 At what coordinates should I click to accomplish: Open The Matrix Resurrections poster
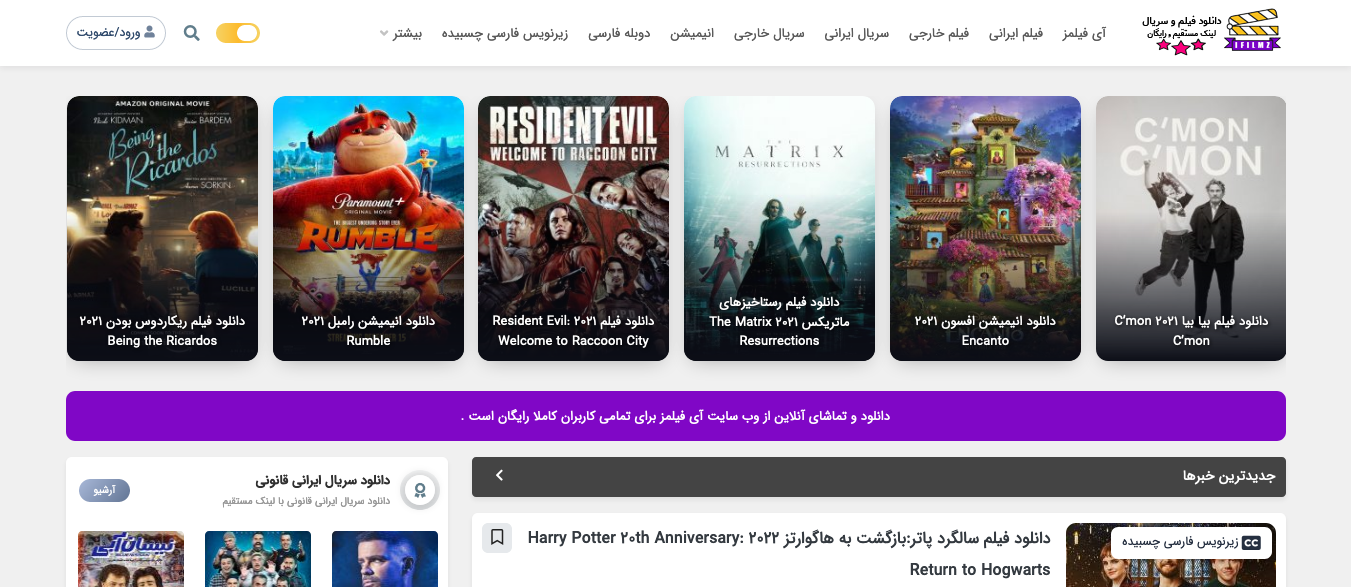click(x=779, y=228)
